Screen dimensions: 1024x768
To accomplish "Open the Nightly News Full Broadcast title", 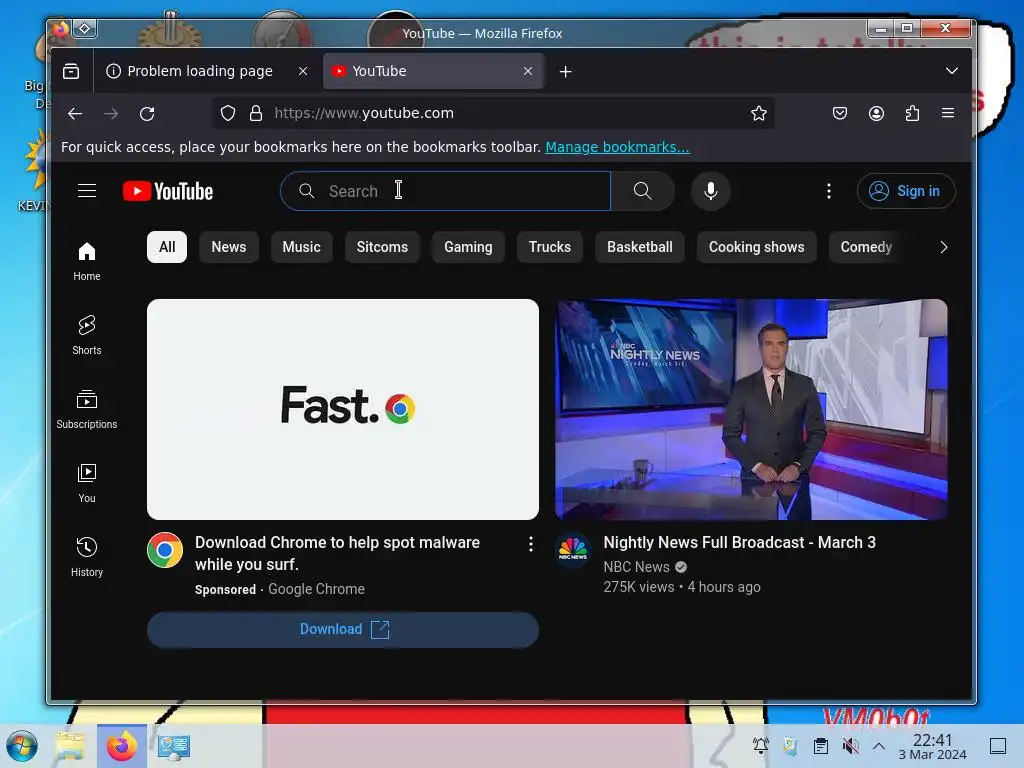I will click(739, 543).
